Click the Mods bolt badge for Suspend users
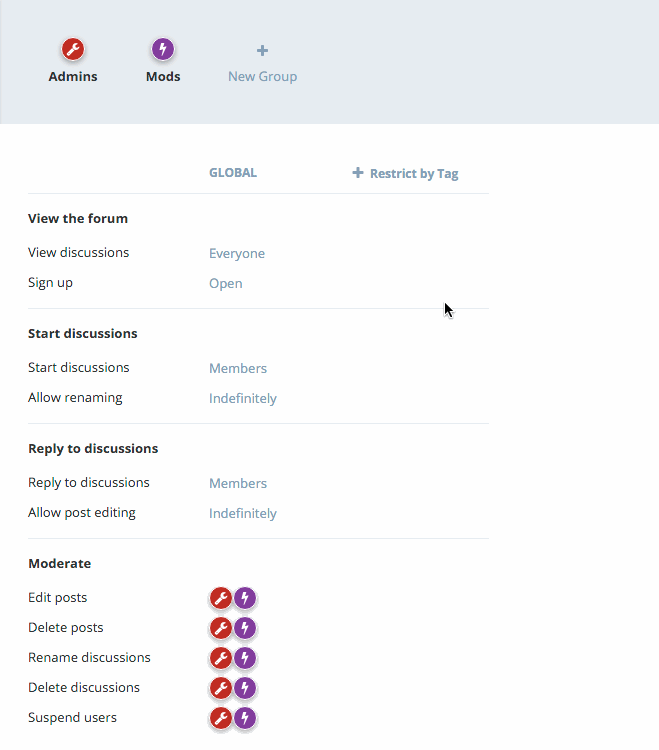Image resolution: width=659 pixels, height=750 pixels. coord(244,718)
